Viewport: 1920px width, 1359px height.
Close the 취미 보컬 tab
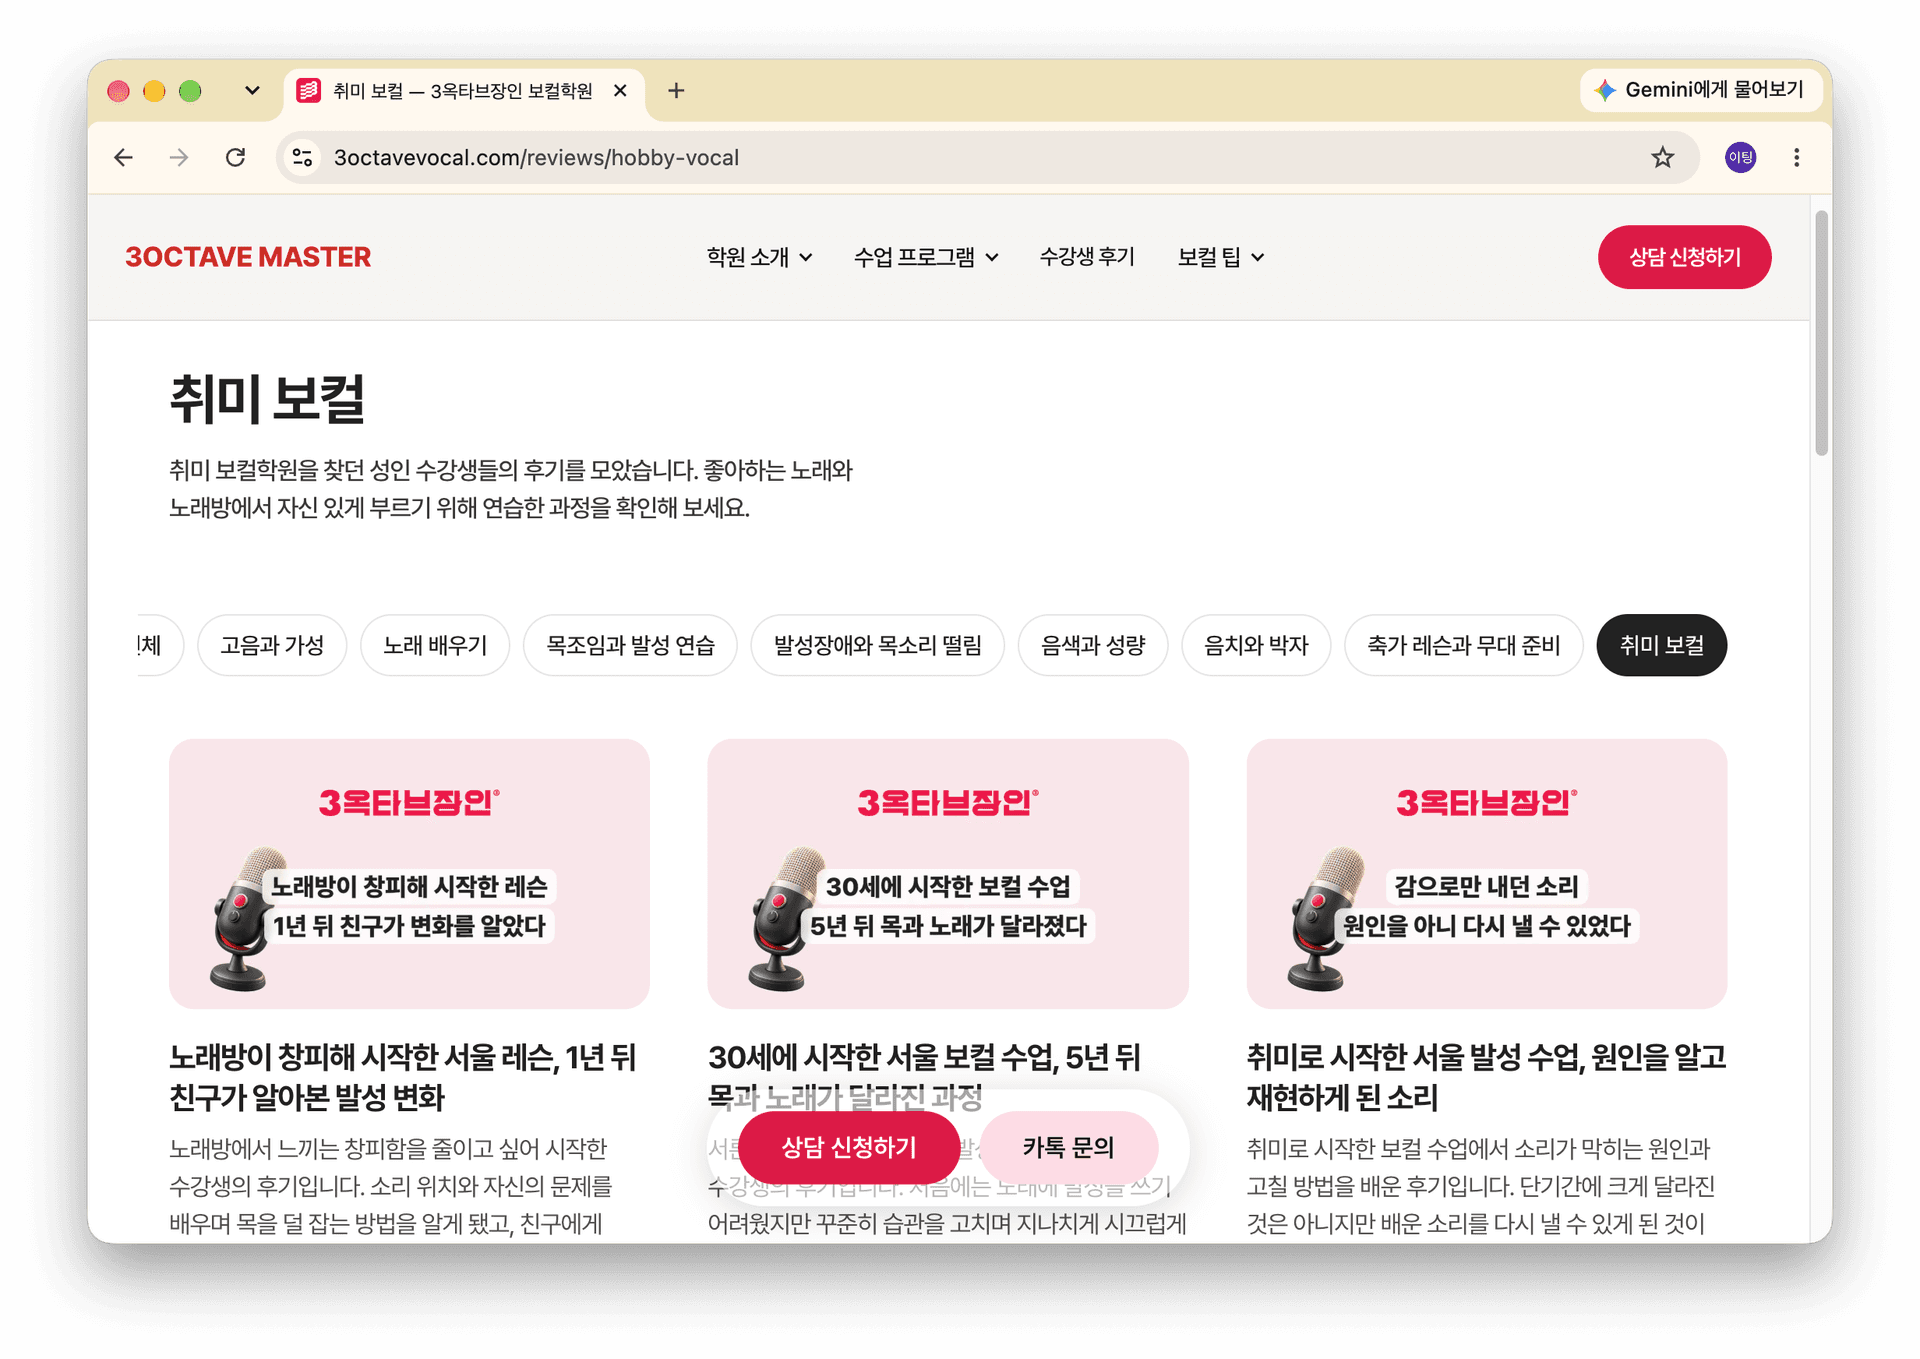point(620,91)
